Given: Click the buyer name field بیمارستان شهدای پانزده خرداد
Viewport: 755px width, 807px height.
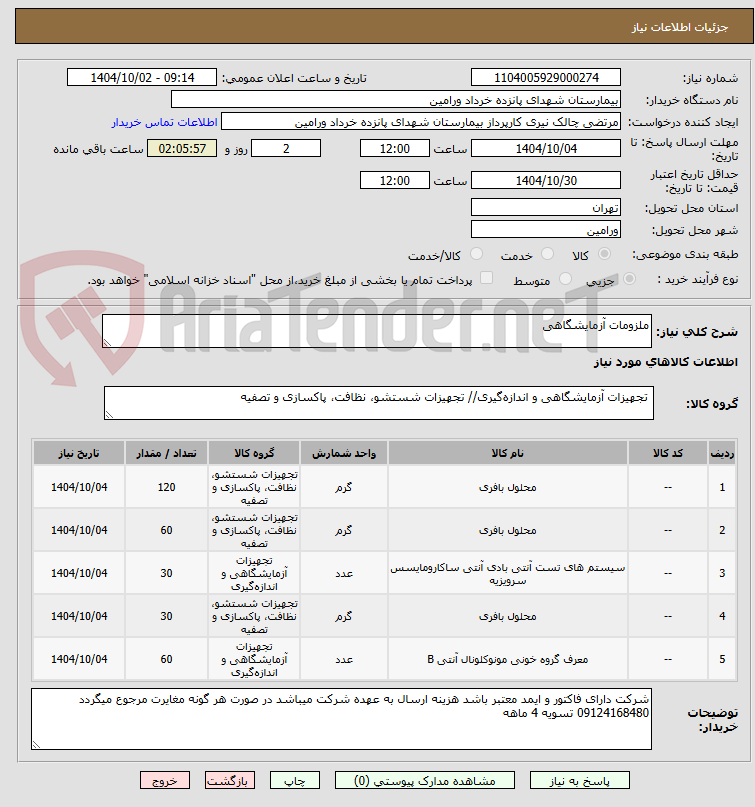Looking at the screenshot, I should pos(395,100).
